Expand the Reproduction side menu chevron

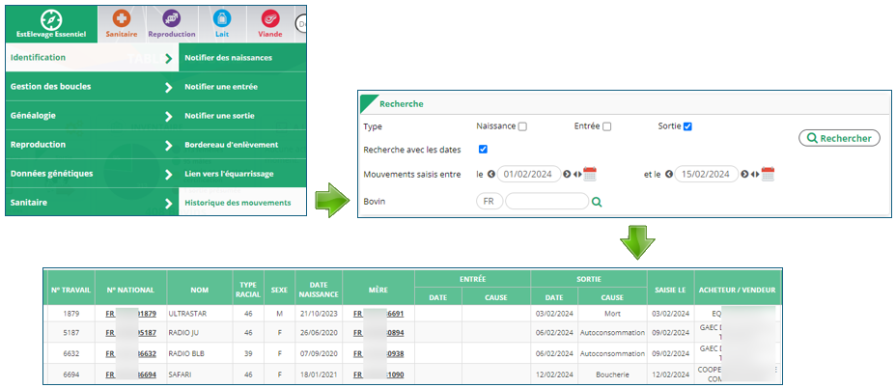pos(168,145)
